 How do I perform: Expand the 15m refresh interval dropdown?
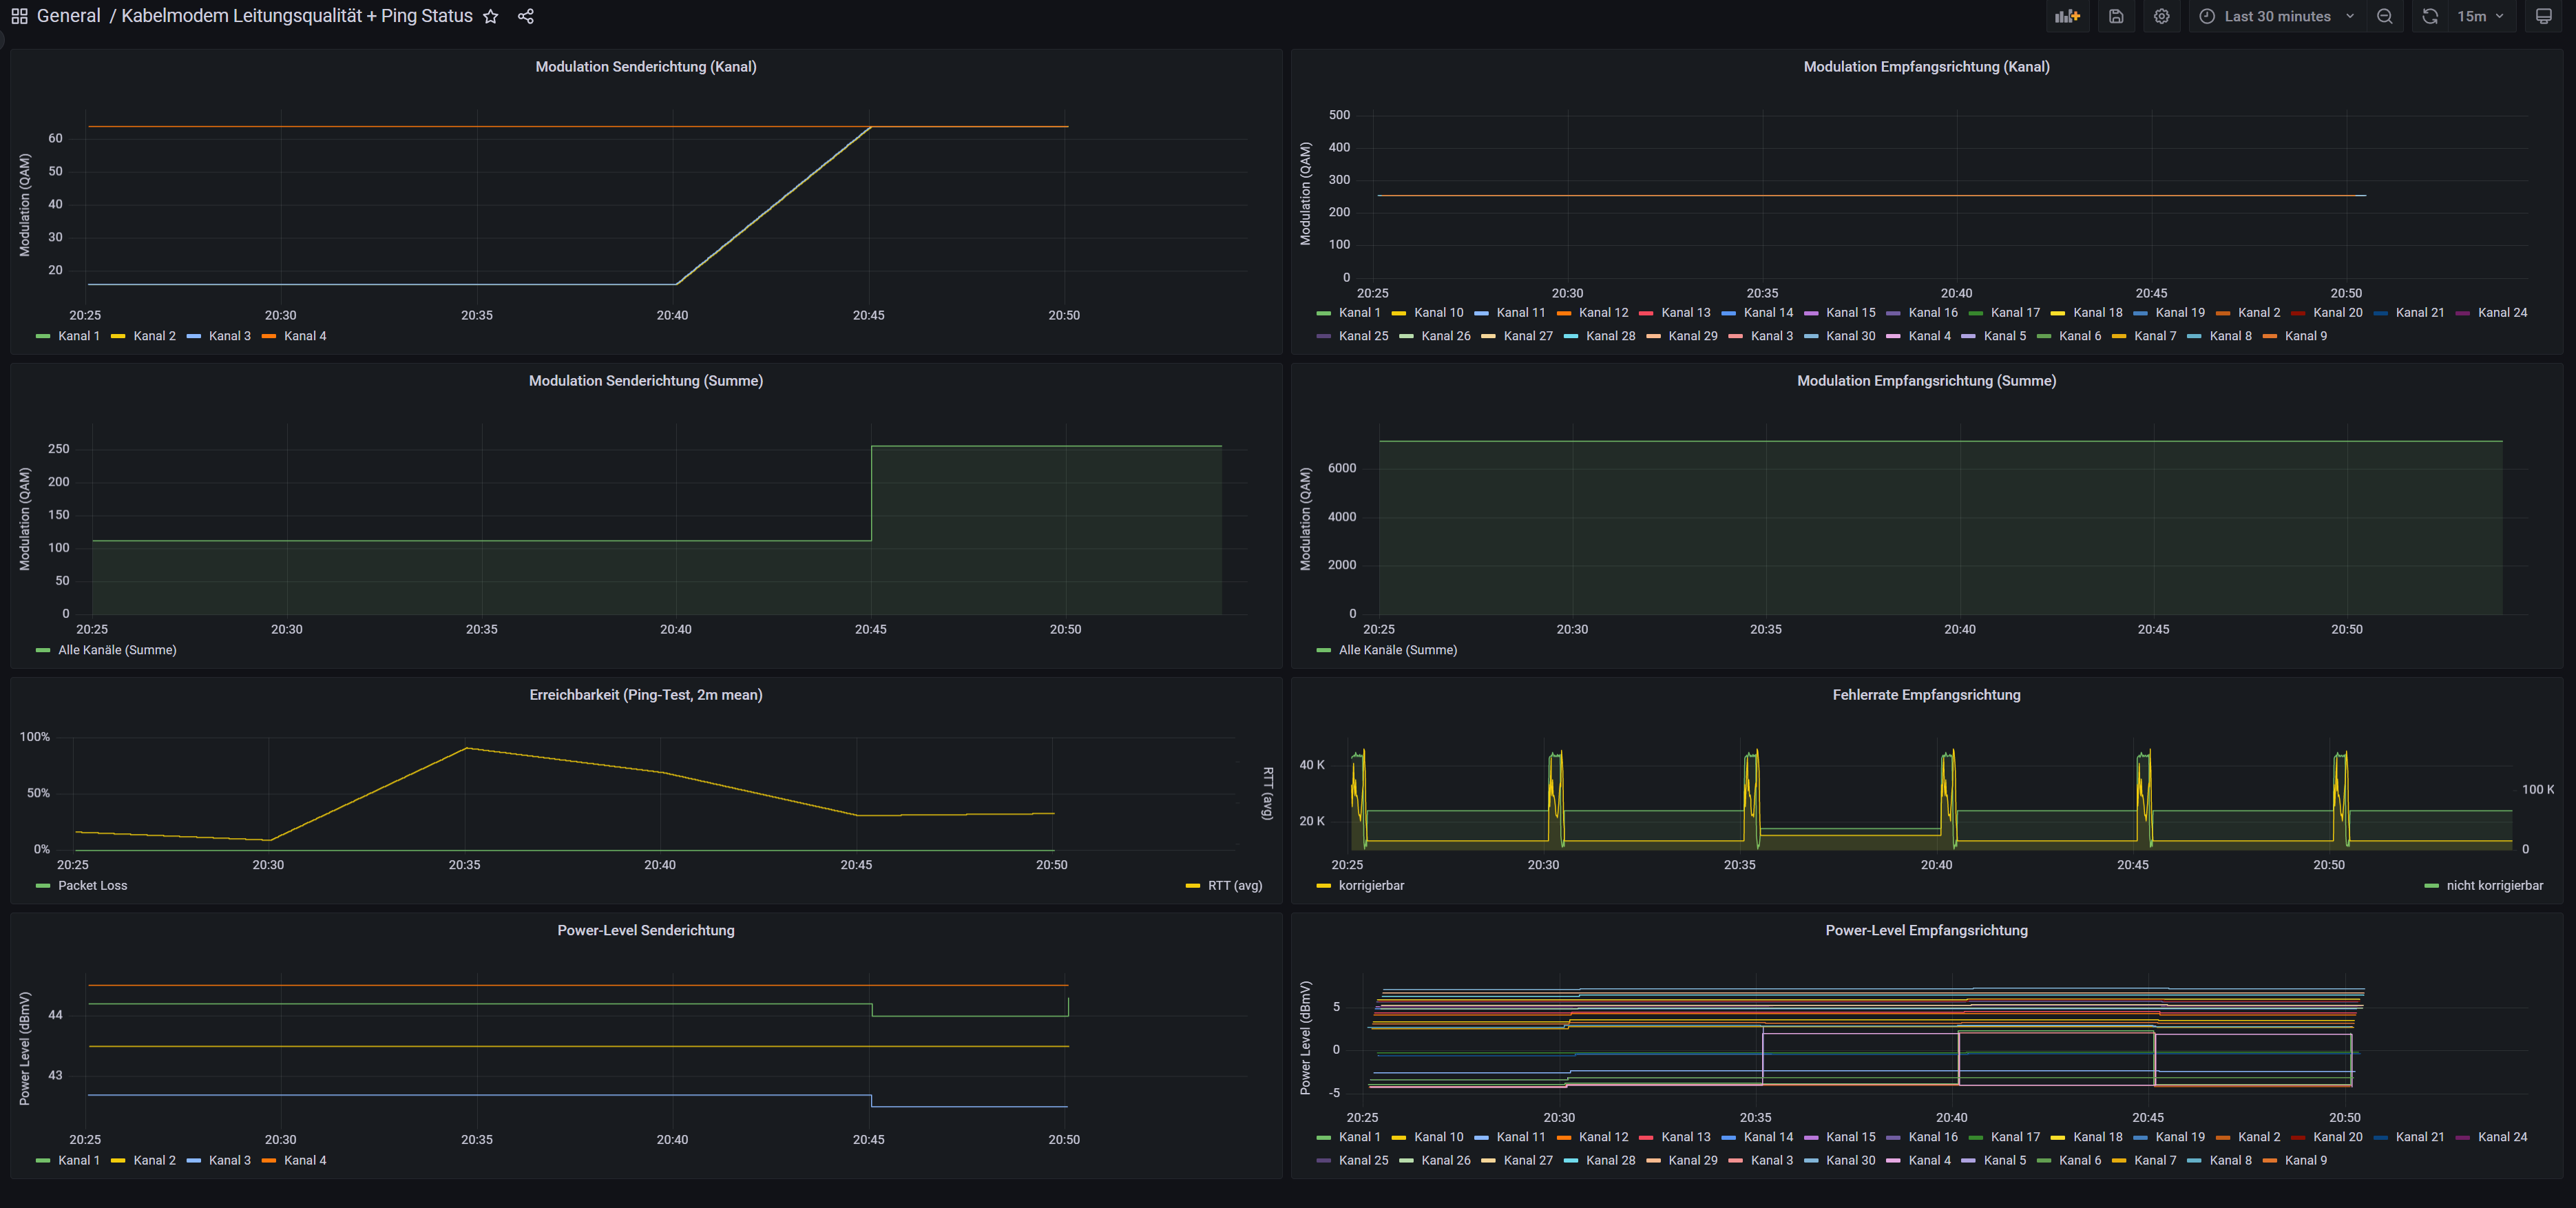[2481, 16]
